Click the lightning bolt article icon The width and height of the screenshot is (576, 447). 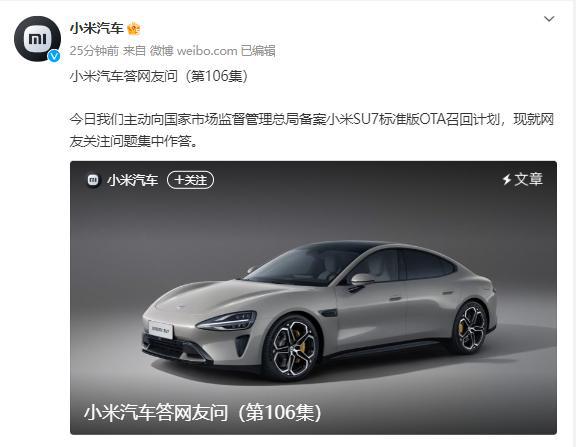pos(507,179)
